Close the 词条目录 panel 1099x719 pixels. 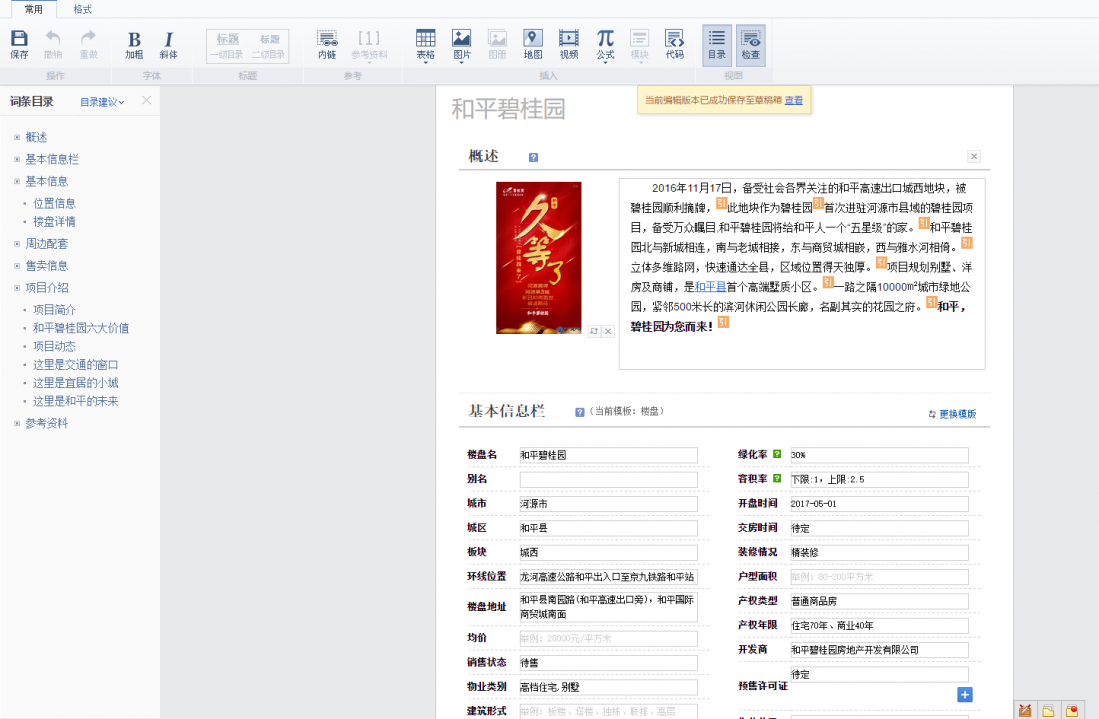[x=146, y=100]
